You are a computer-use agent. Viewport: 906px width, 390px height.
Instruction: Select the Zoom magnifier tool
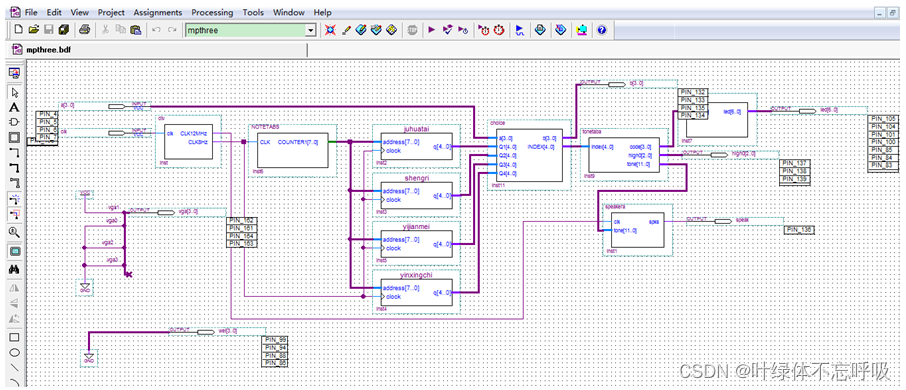(x=15, y=232)
